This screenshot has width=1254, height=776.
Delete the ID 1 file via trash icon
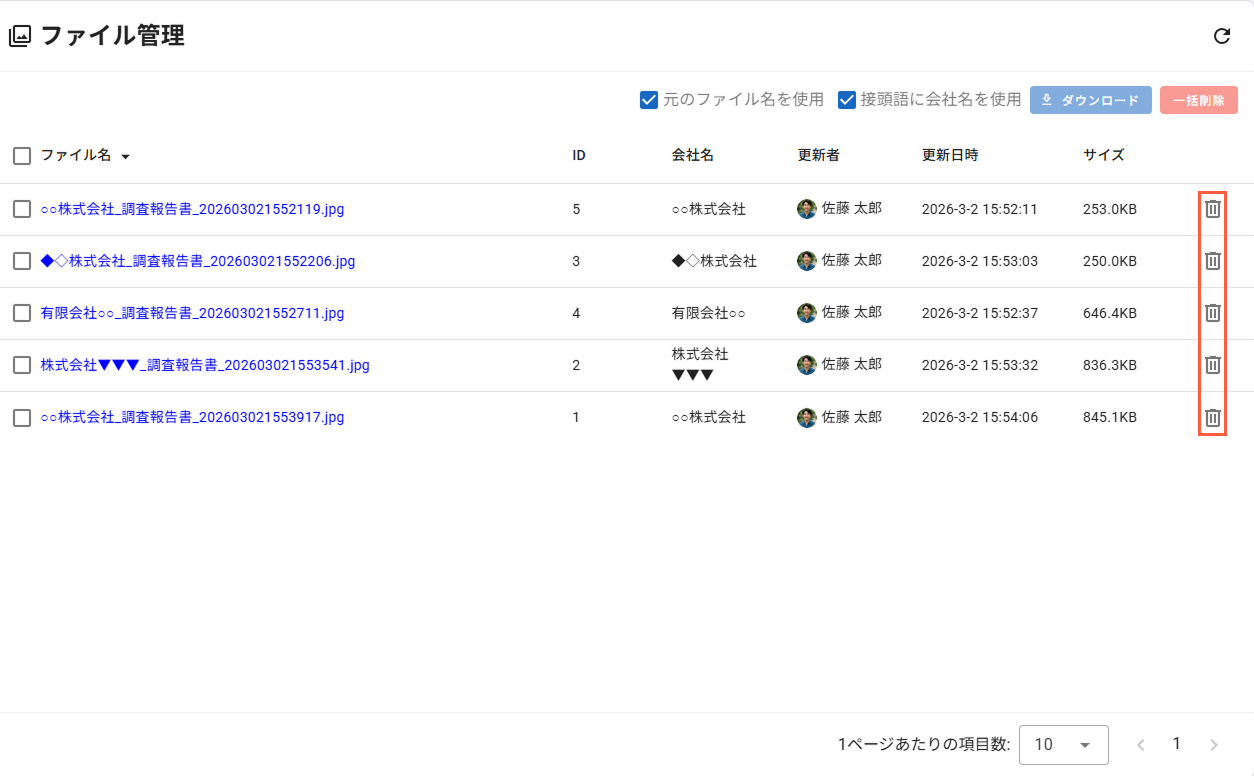tap(1212, 418)
